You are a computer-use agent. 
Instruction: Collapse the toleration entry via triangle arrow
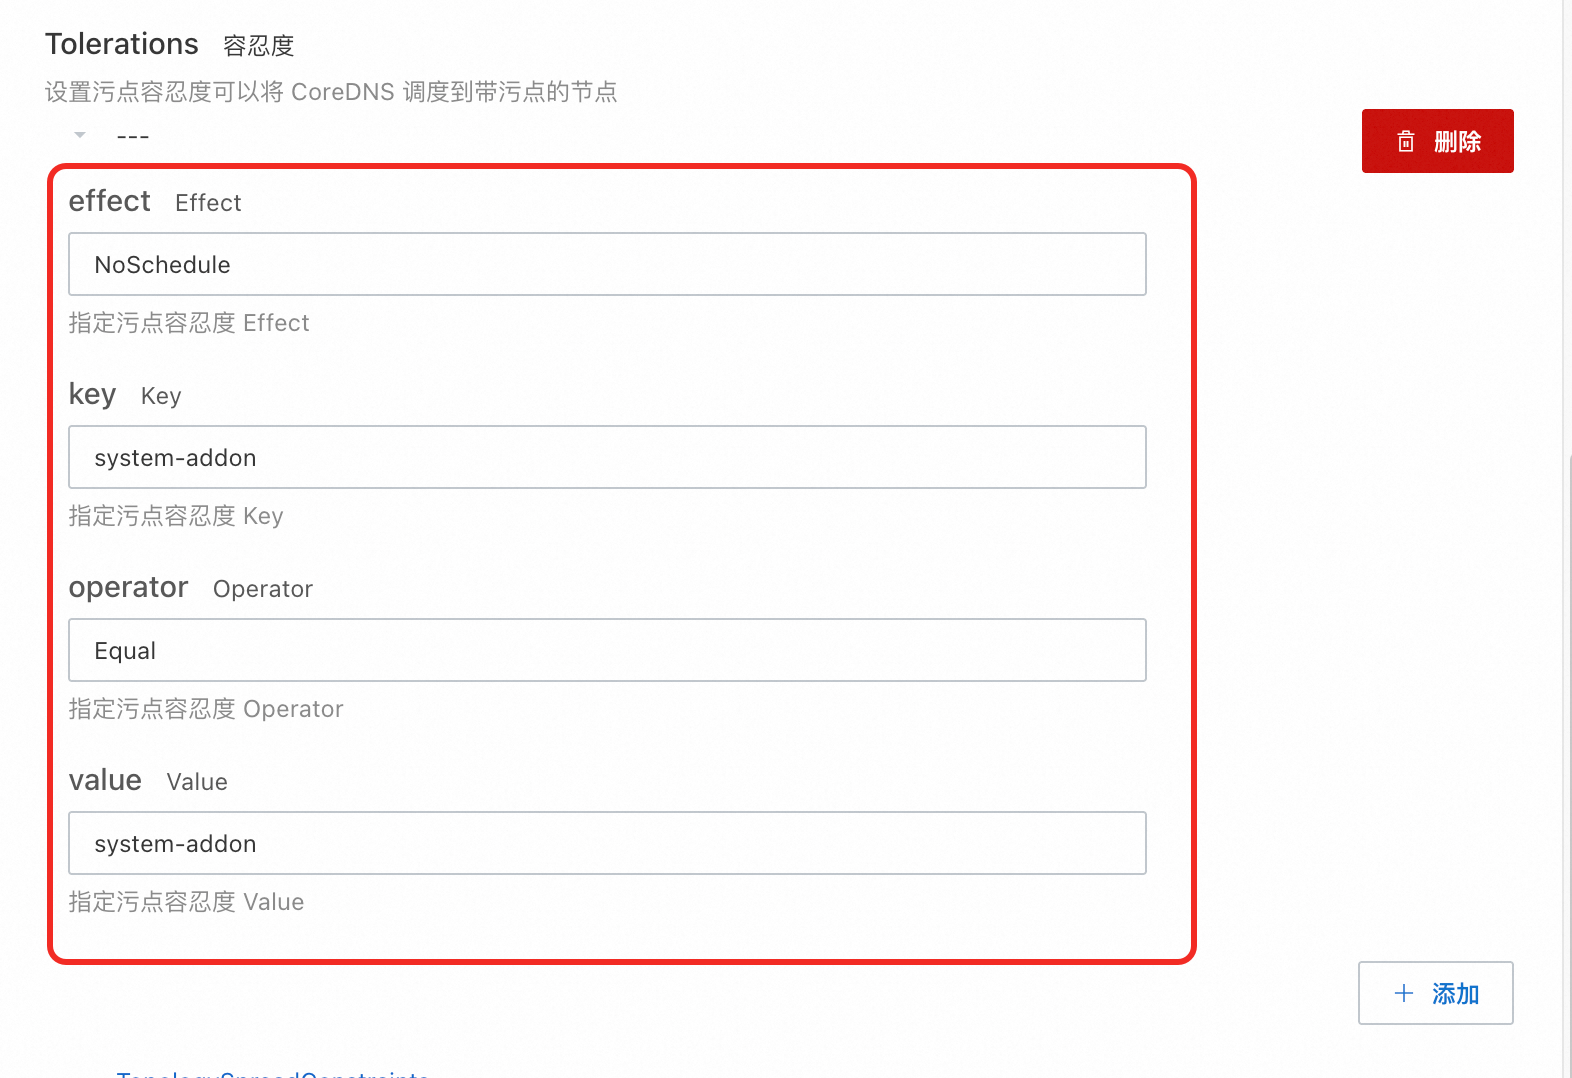[80, 135]
